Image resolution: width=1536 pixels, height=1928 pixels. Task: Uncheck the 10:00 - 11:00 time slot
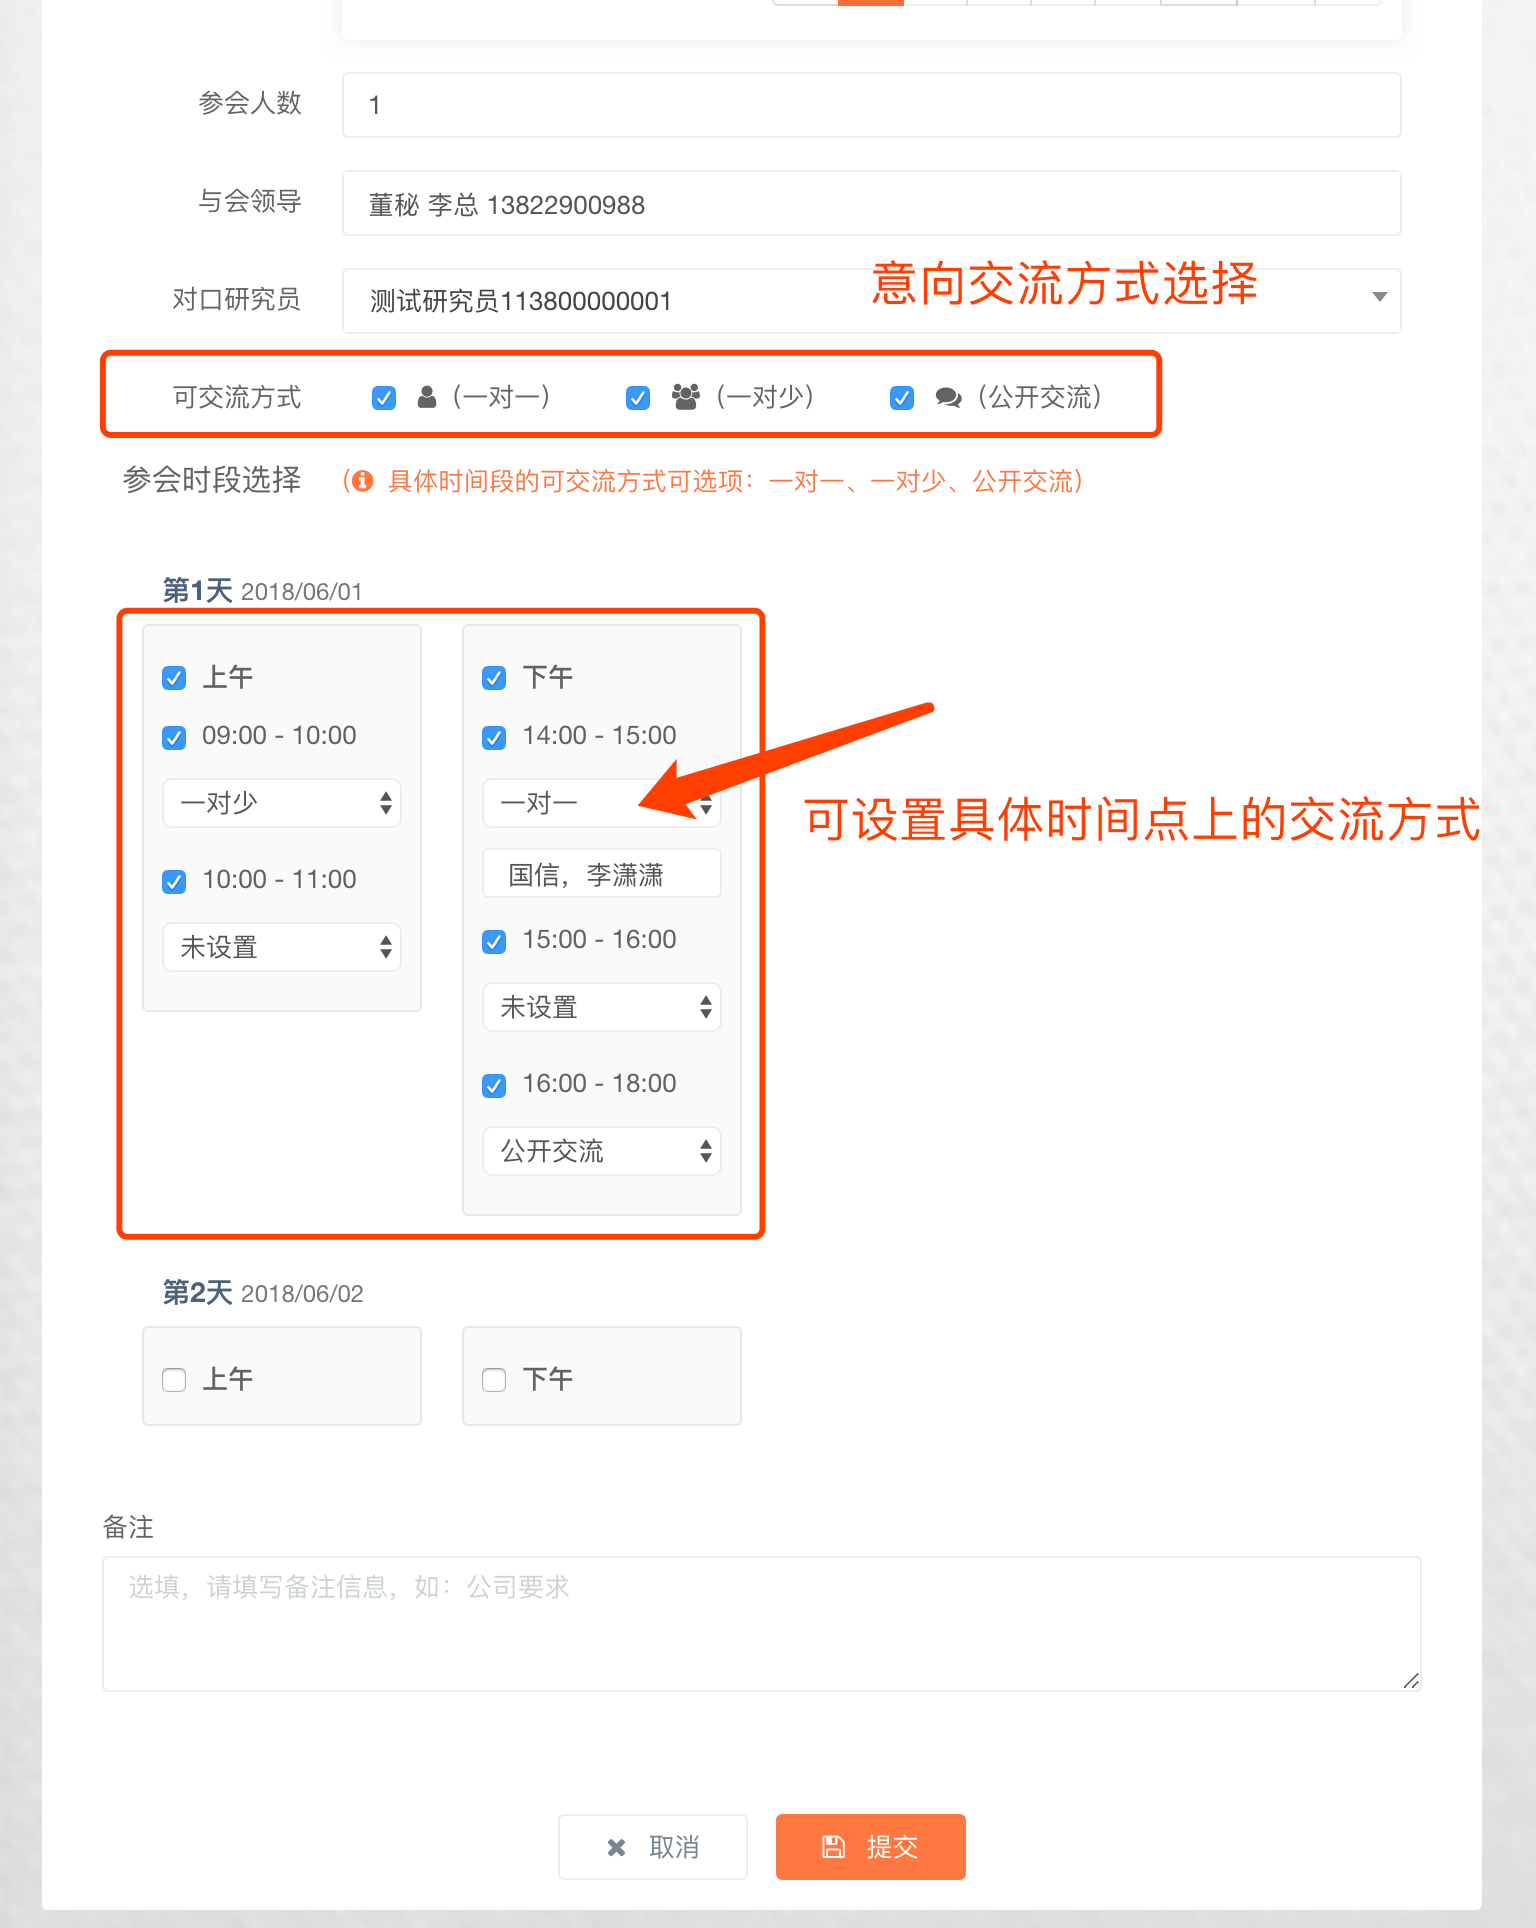point(174,882)
